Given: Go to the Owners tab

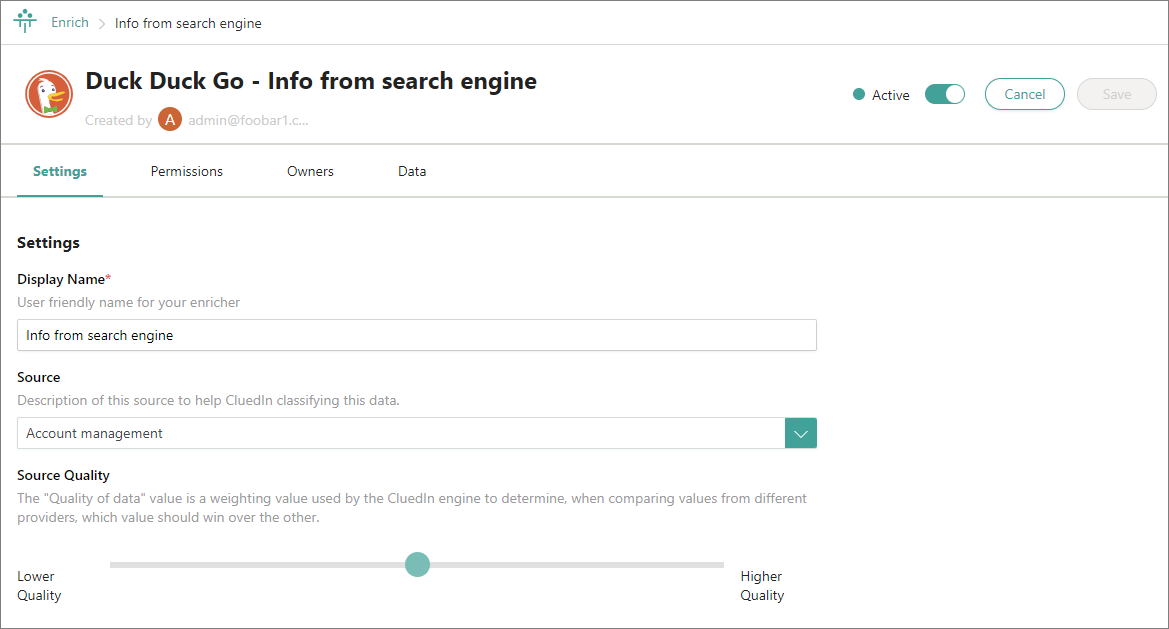Looking at the screenshot, I should tap(310, 171).
